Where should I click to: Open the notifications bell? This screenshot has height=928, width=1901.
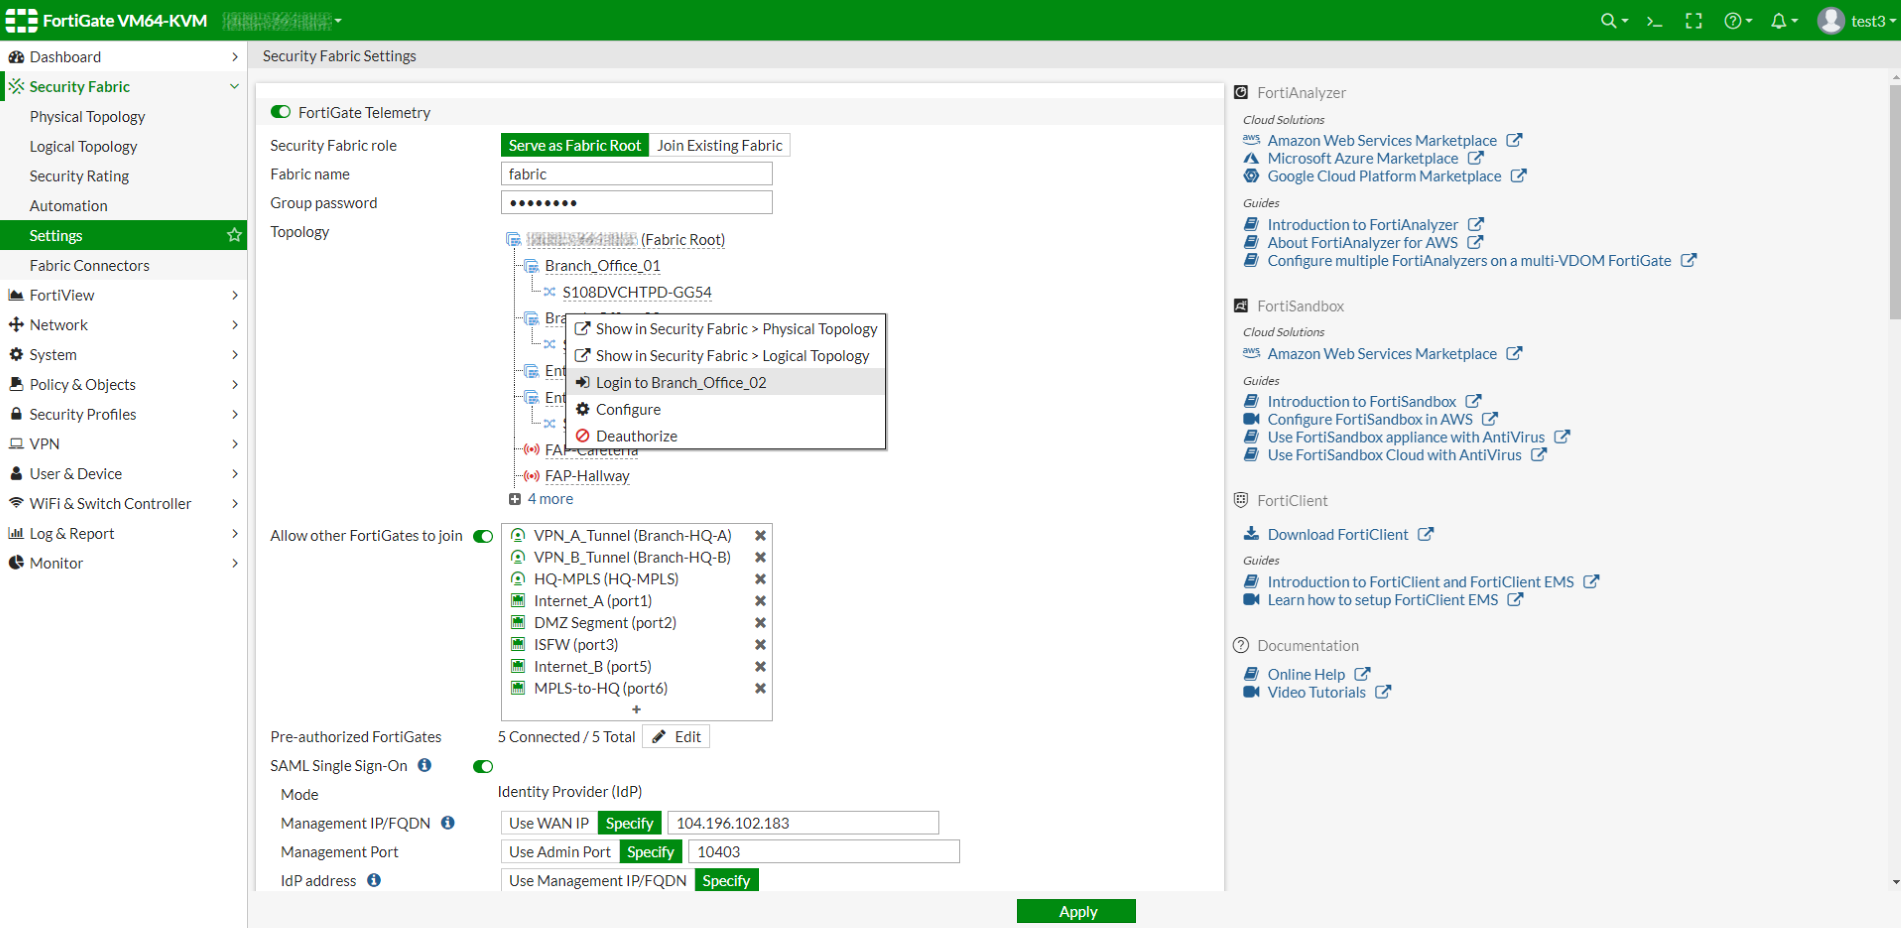1784,21
